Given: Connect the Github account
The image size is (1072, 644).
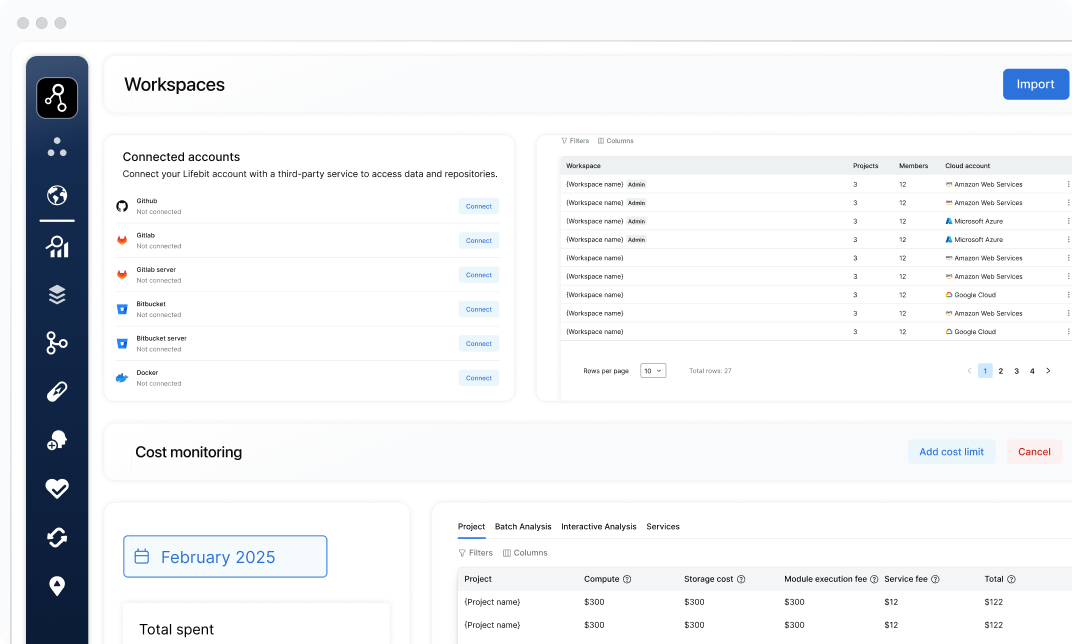Looking at the screenshot, I should (479, 206).
